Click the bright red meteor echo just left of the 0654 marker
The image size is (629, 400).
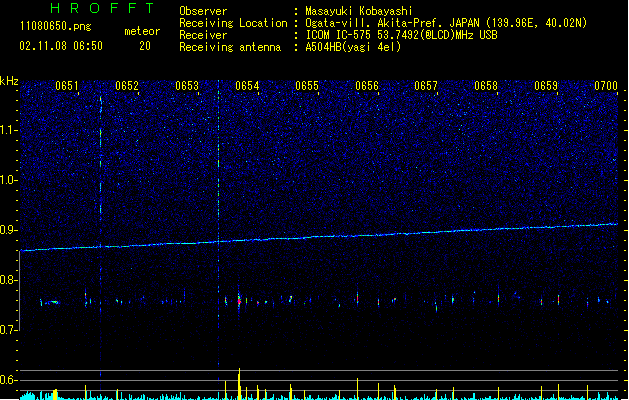(239, 301)
